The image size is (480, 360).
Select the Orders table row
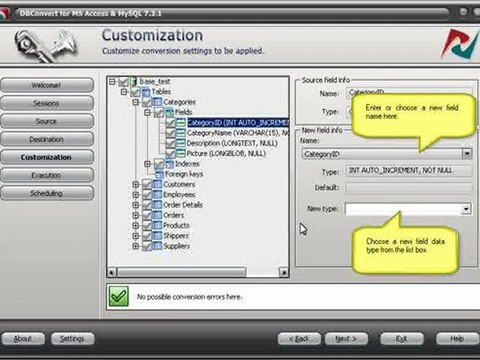click(x=174, y=215)
